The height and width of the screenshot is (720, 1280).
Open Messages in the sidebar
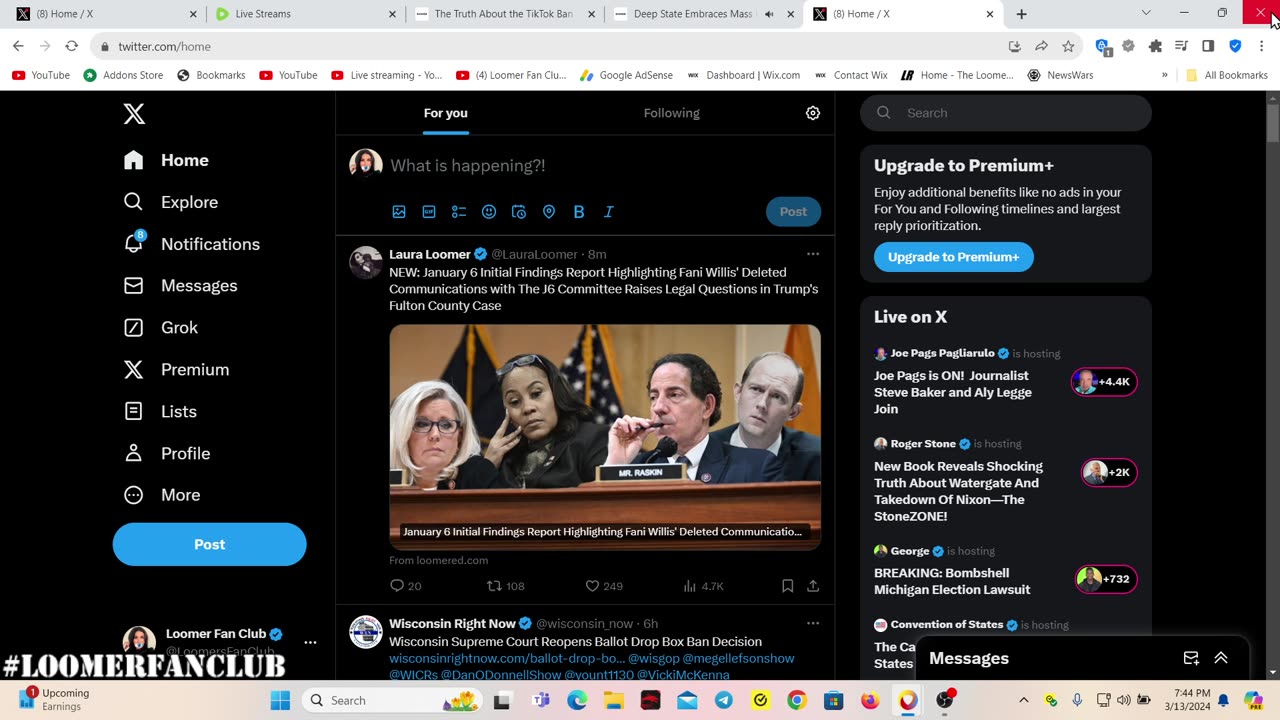coord(180,286)
